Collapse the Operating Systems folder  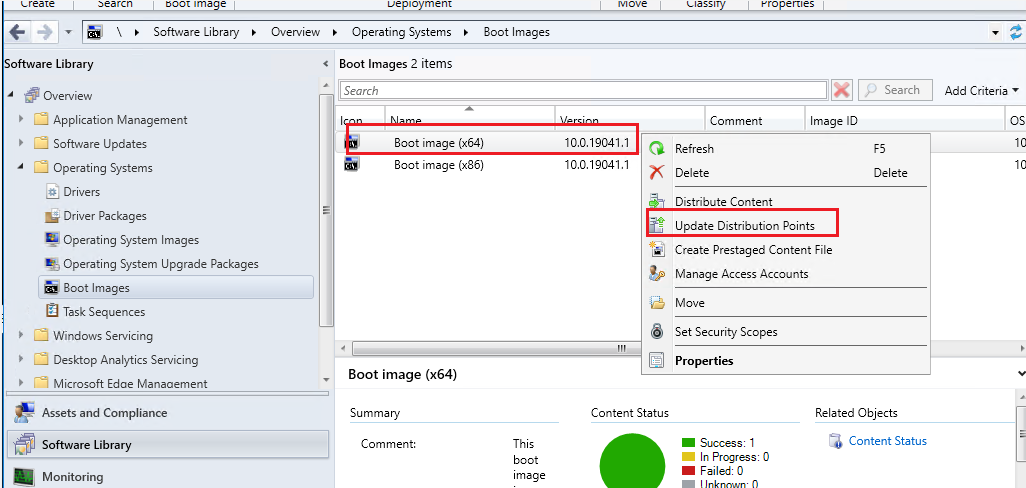point(22,167)
